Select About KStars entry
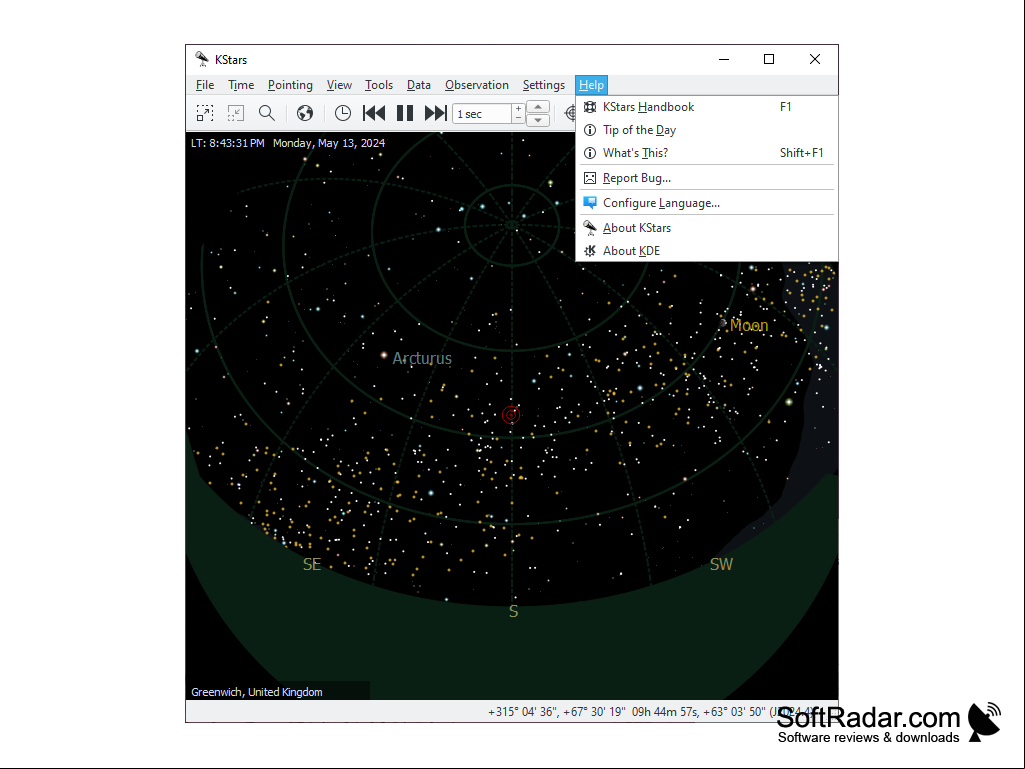Screen dimensions: 1025x769 click(706, 228)
